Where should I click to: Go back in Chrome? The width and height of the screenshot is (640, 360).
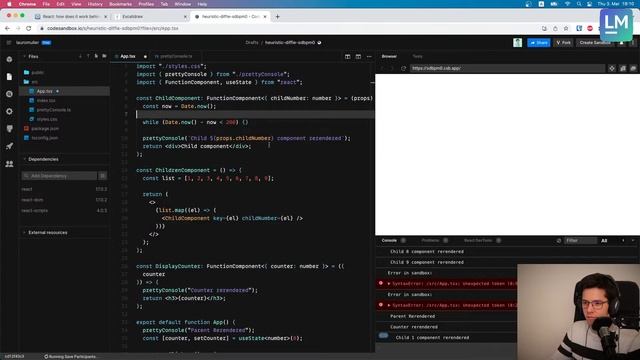7,28
